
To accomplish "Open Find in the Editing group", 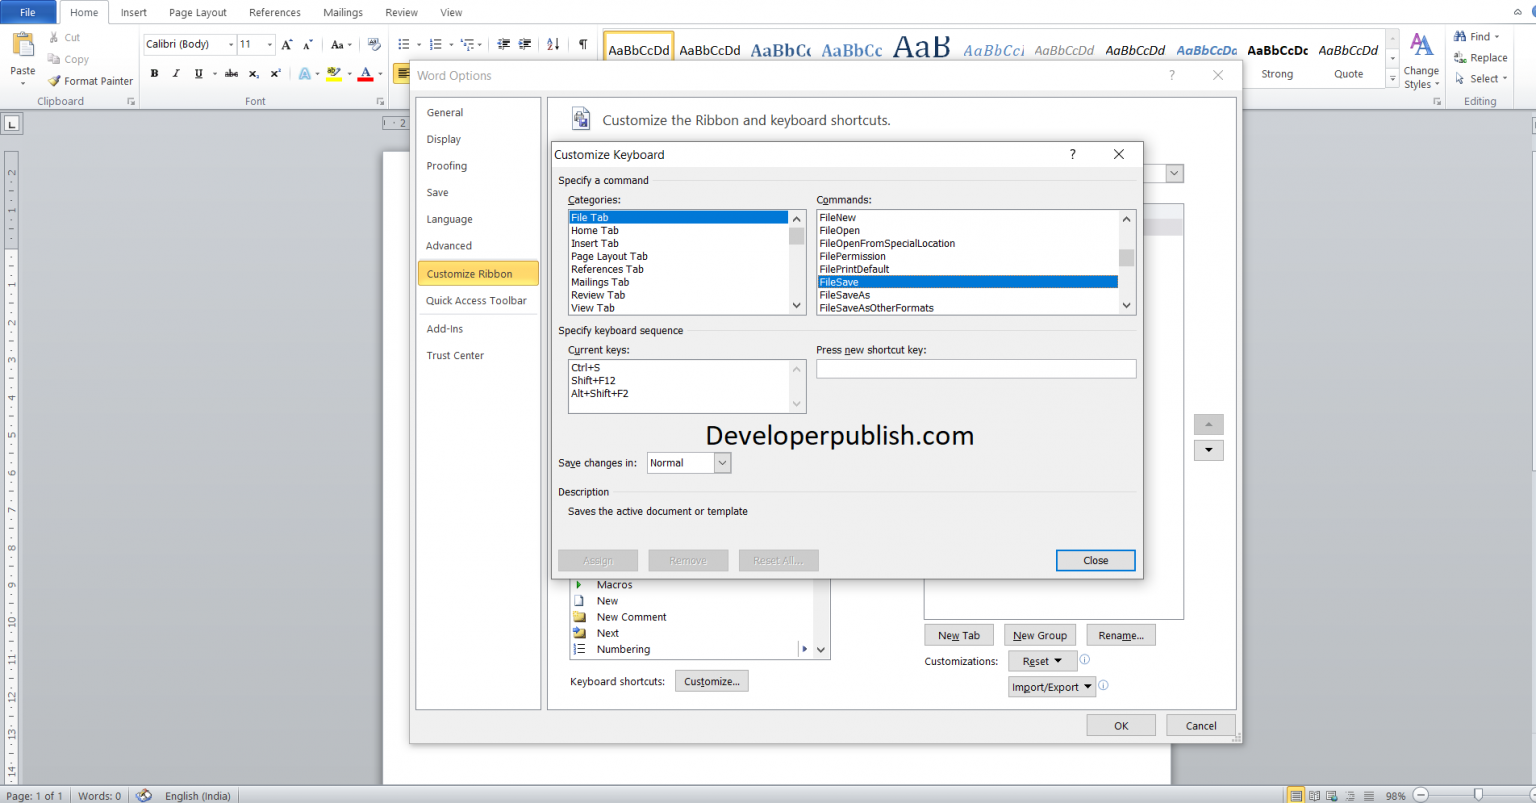I will (1472, 36).
